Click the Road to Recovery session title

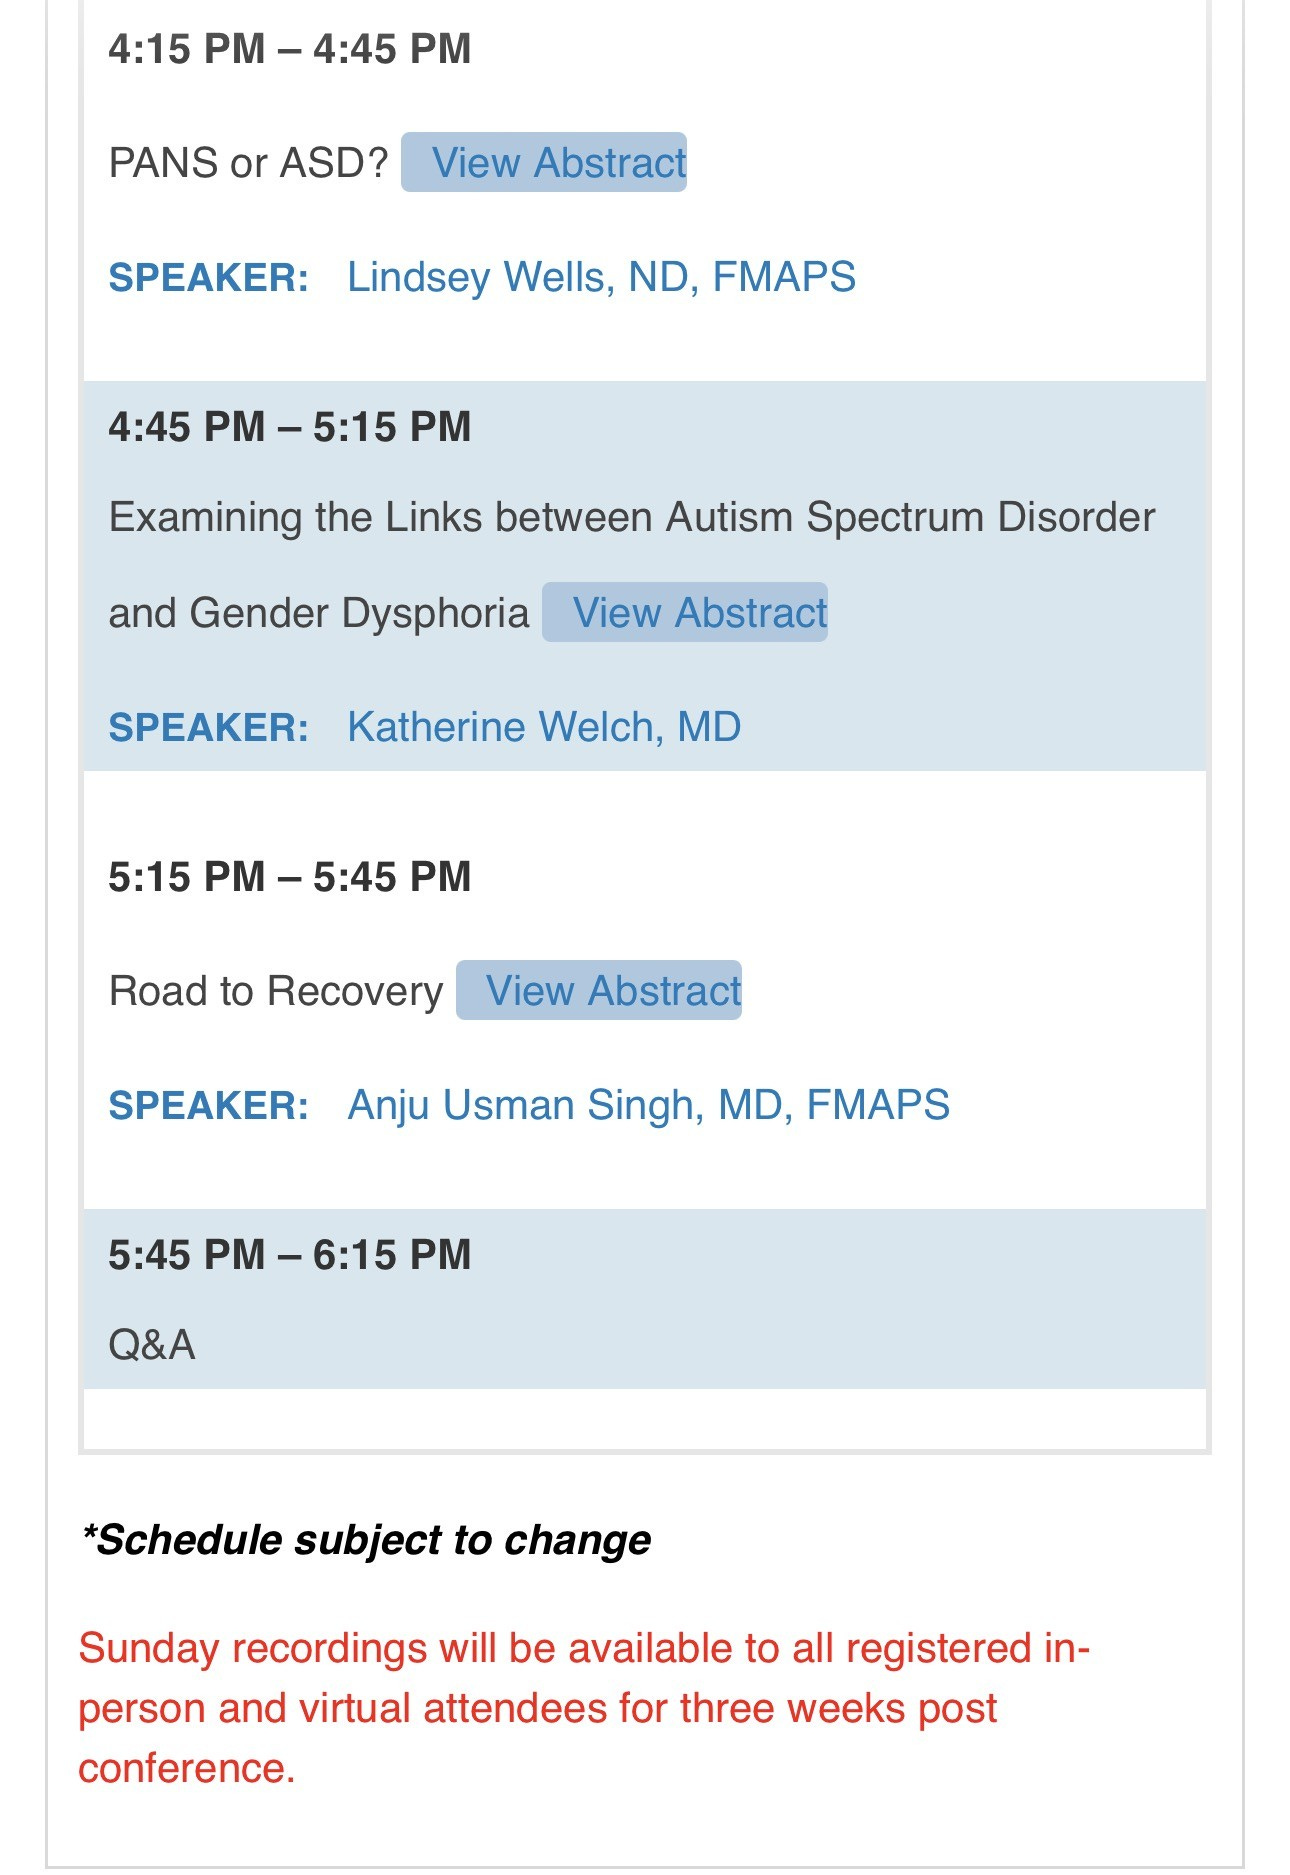[x=276, y=991]
